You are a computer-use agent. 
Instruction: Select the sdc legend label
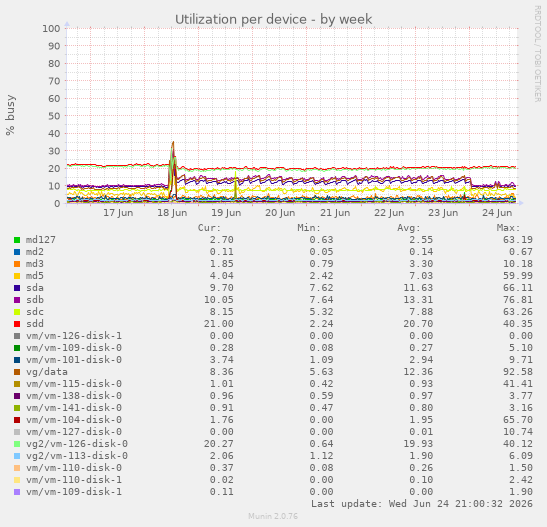point(35,312)
